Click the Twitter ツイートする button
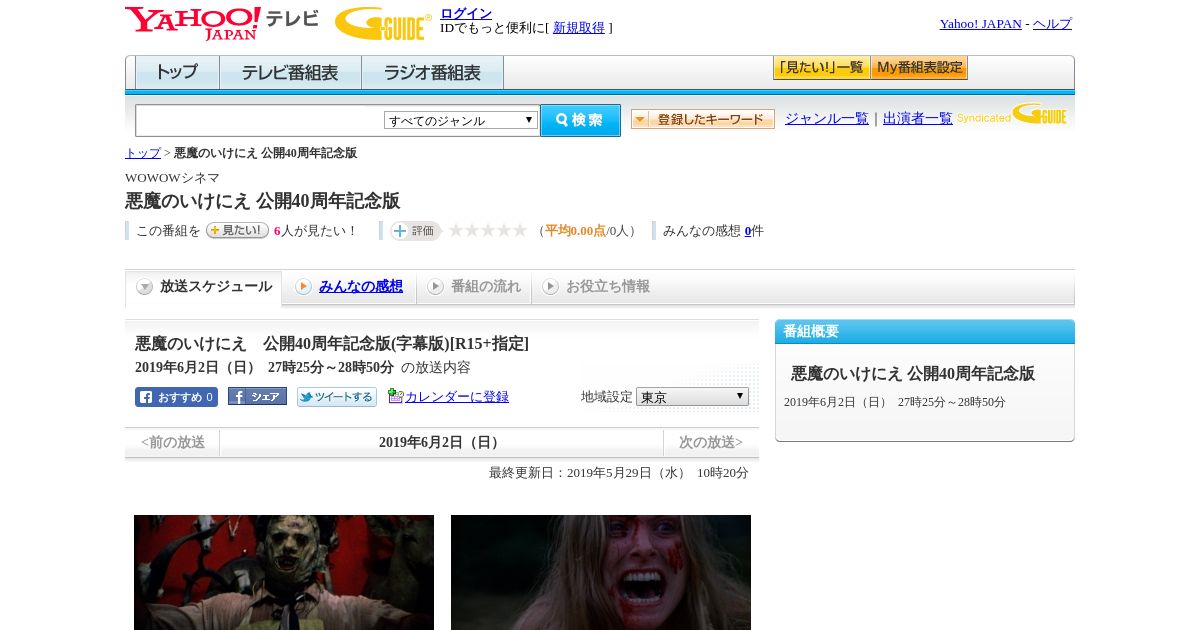This screenshot has width=1200, height=630. click(337, 397)
